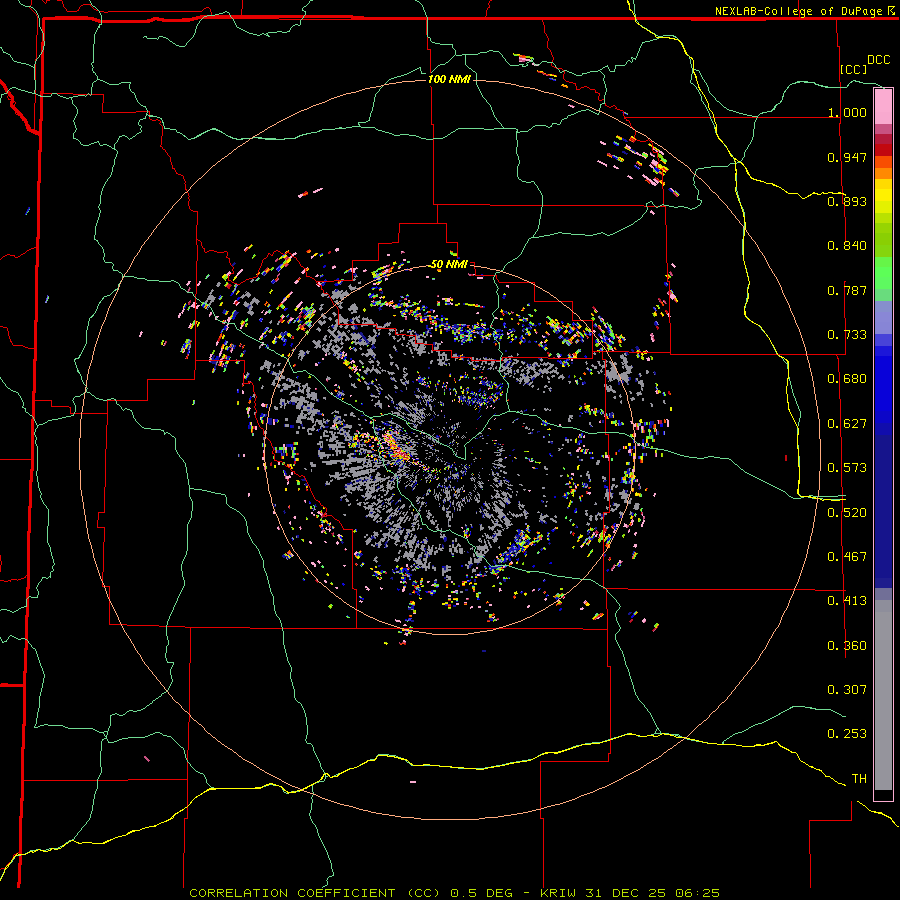Select the 0.520 scale value
Image resolution: width=900 pixels, height=900 pixels.
[x=847, y=512]
